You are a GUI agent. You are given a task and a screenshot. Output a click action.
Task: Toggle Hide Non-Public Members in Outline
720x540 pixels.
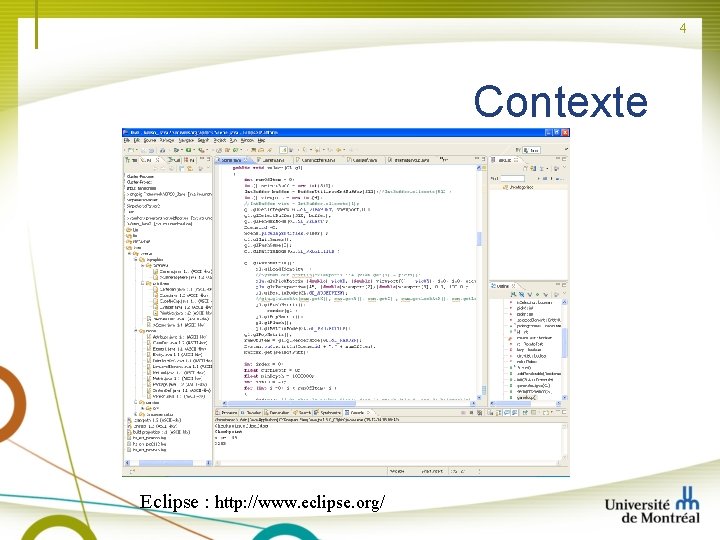pyautogui.click(x=538, y=294)
